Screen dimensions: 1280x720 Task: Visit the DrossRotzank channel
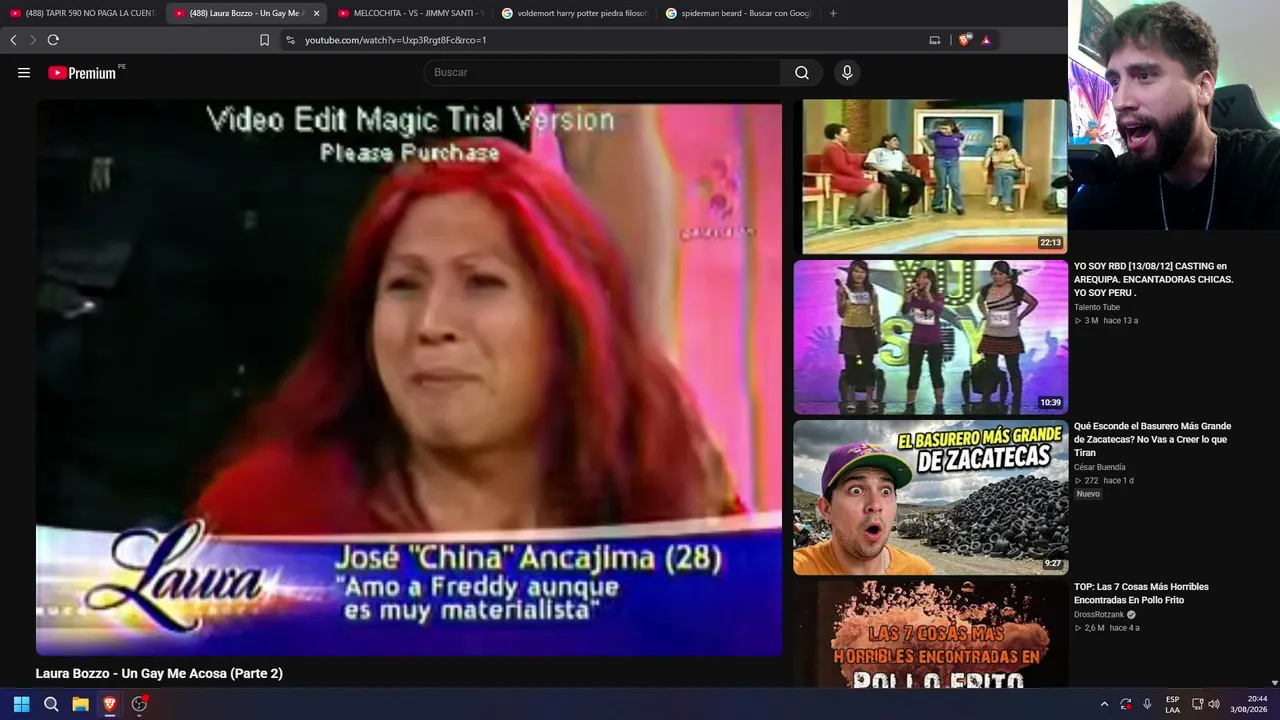pyautogui.click(x=1100, y=615)
